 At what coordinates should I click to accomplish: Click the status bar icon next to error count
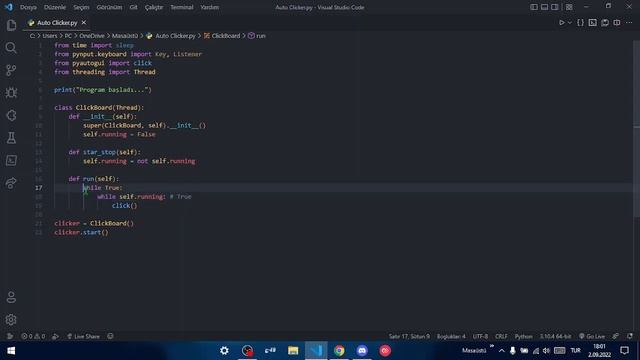click(x=56, y=336)
